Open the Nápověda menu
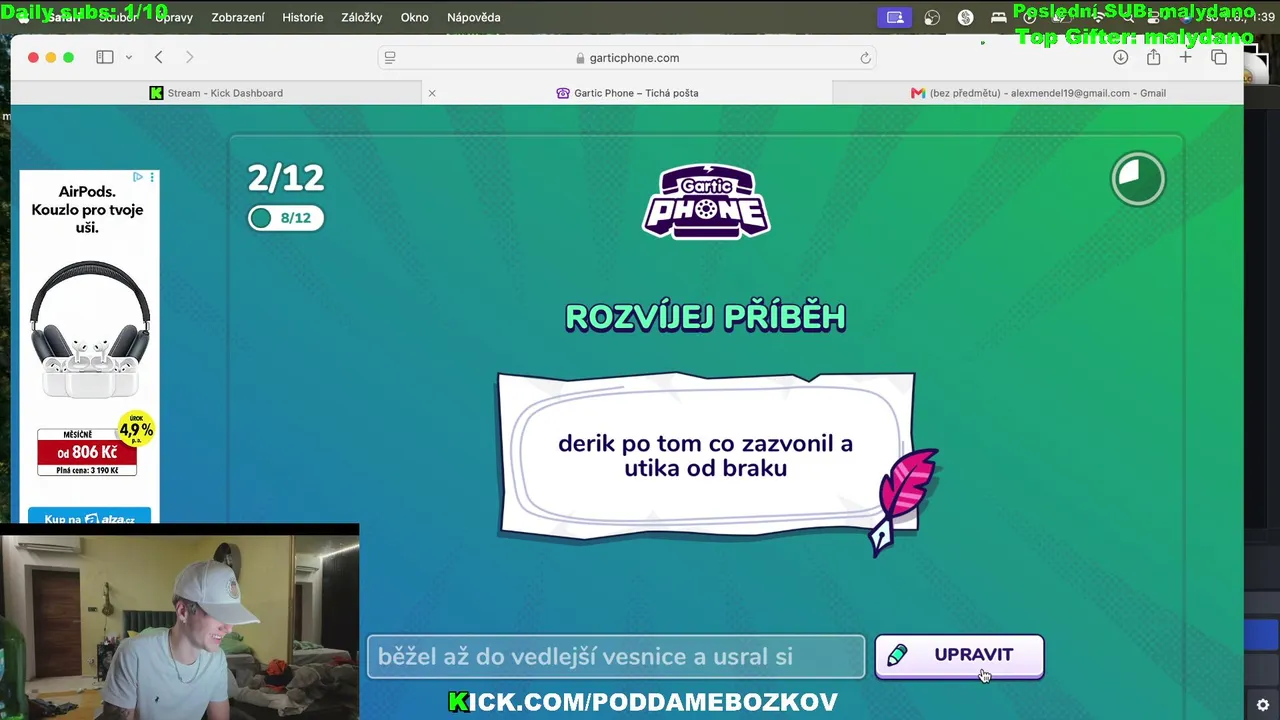Image resolution: width=1280 pixels, height=720 pixels. click(474, 17)
